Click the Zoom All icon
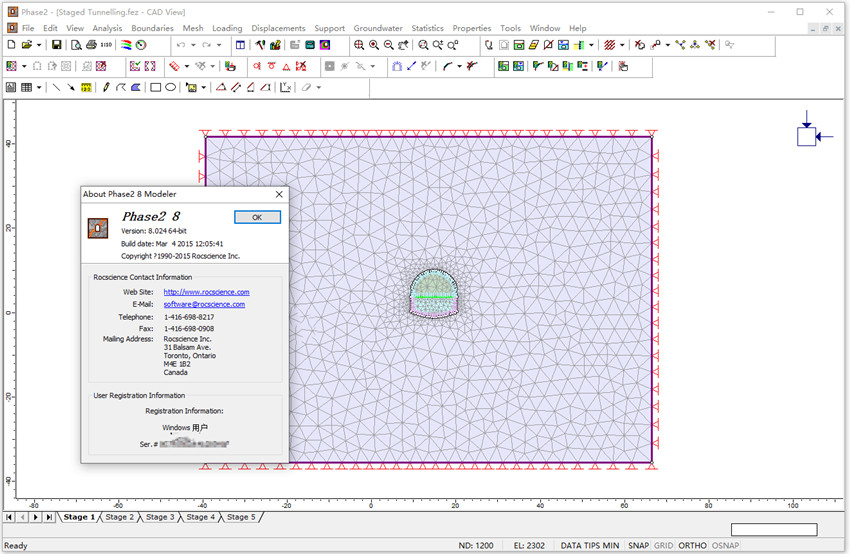This screenshot has height=554, width=850. tap(359, 45)
